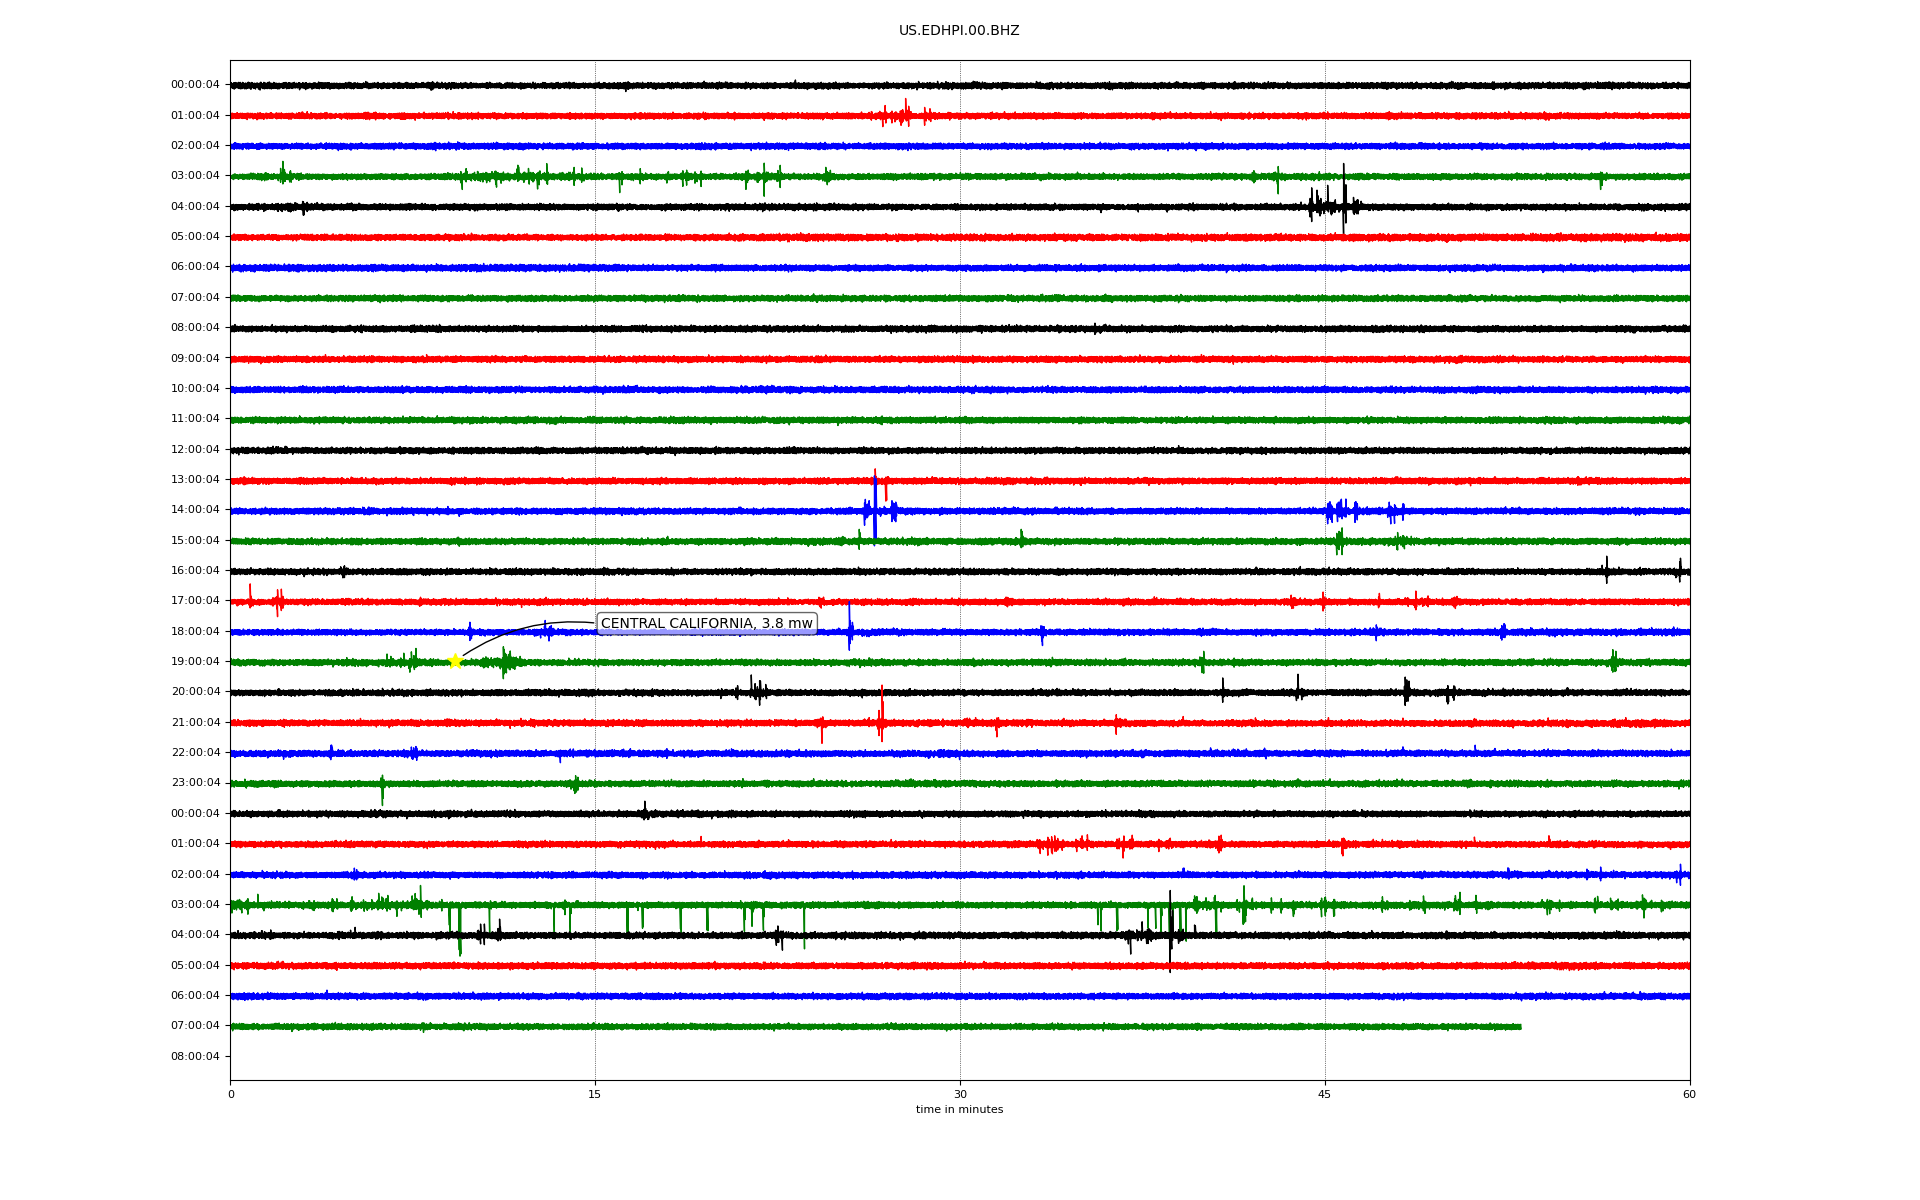Click the US.EDHPI.00.BHZ plot title
Screen dimensions: 1920x1200
pos(959,31)
